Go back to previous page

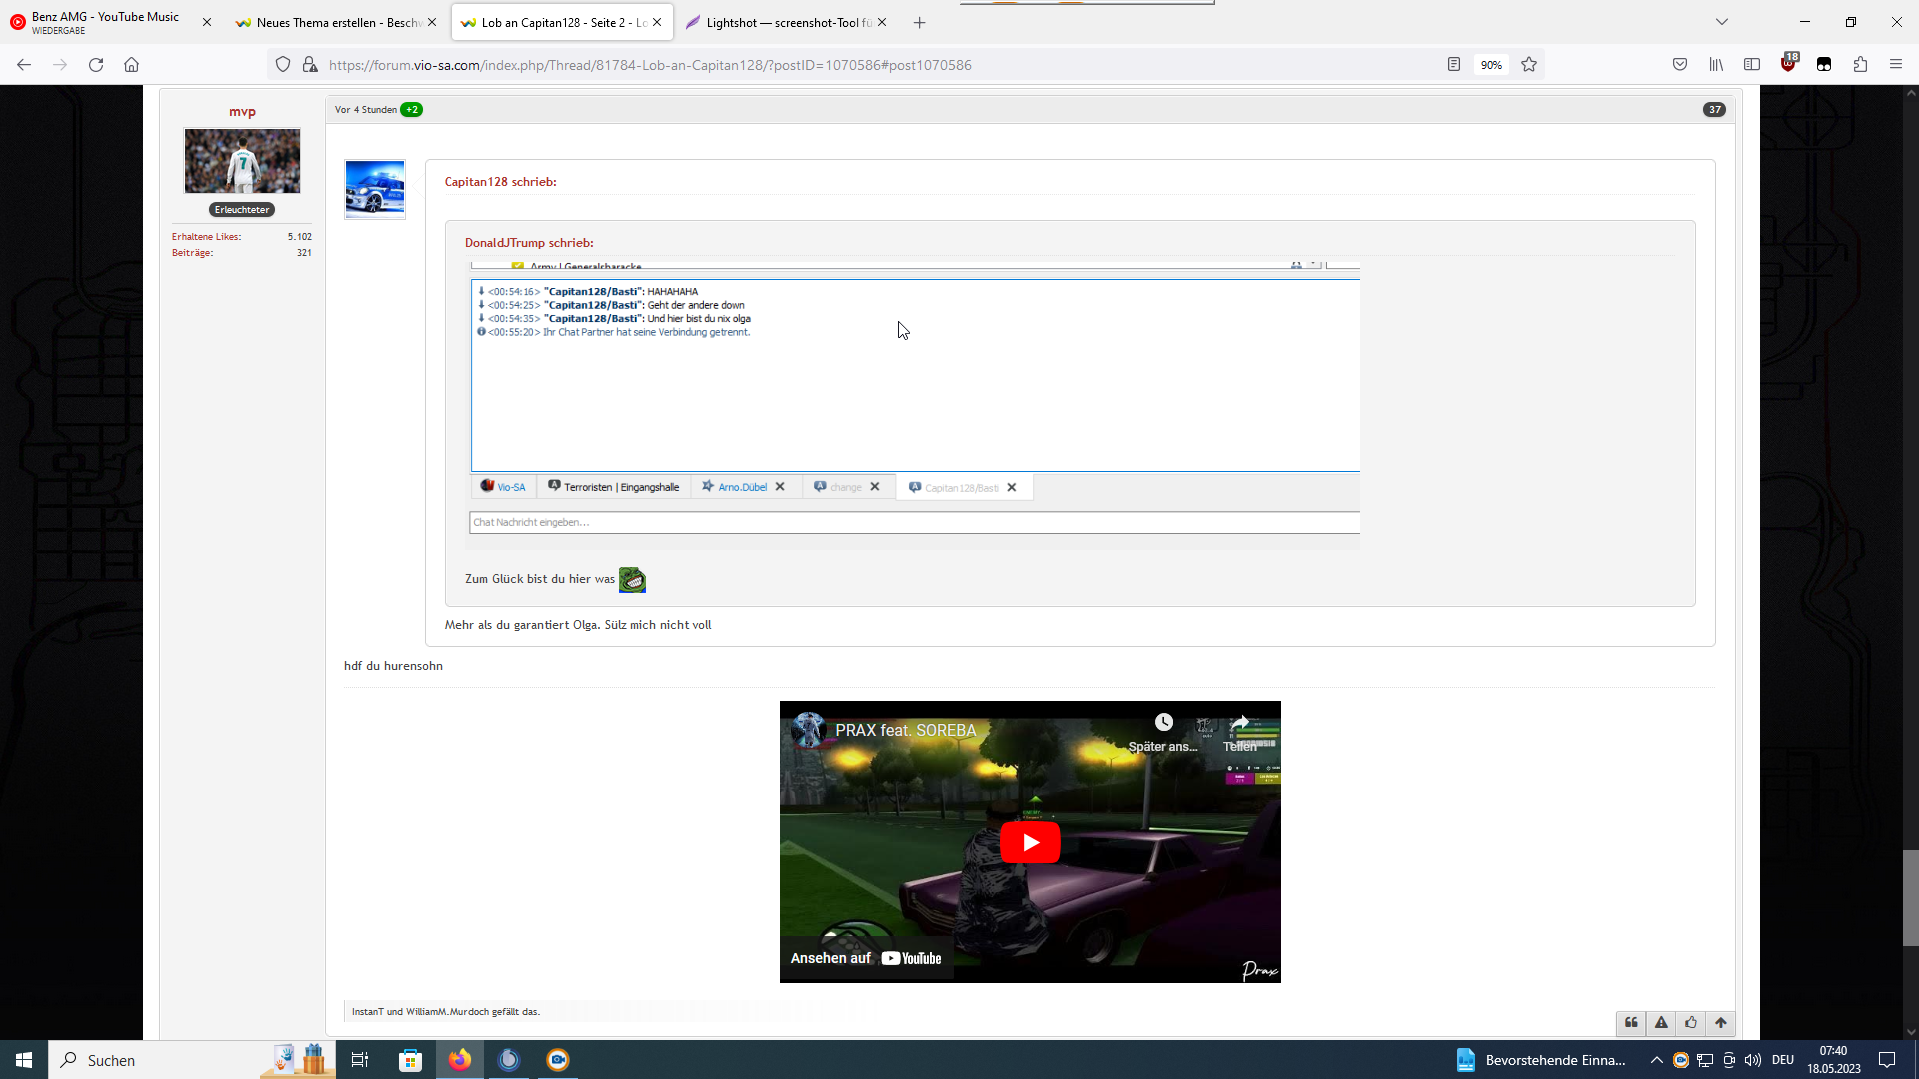click(x=24, y=65)
